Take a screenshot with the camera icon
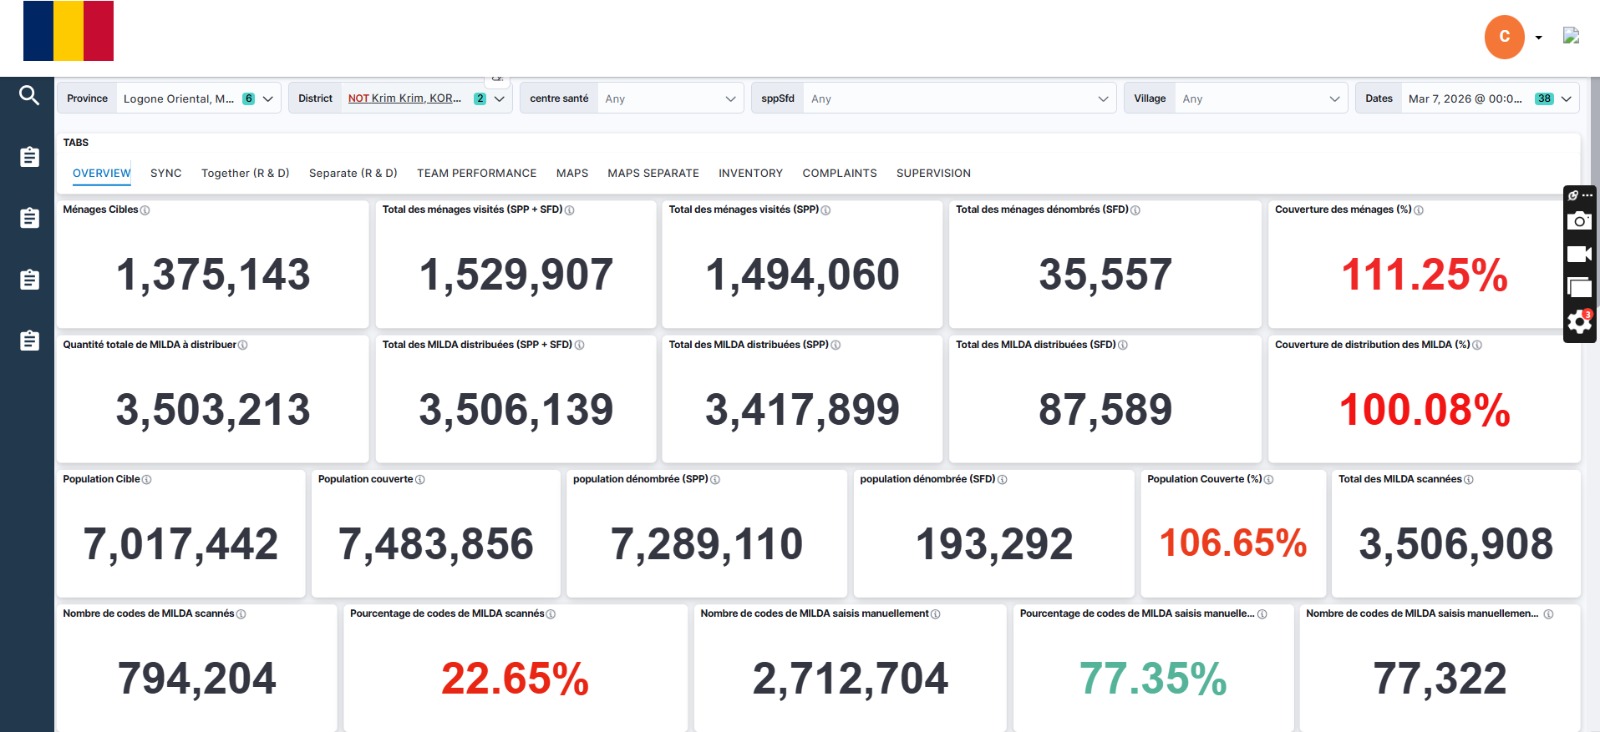Viewport: 1600px width, 732px height. click(x=1579, y=221)
